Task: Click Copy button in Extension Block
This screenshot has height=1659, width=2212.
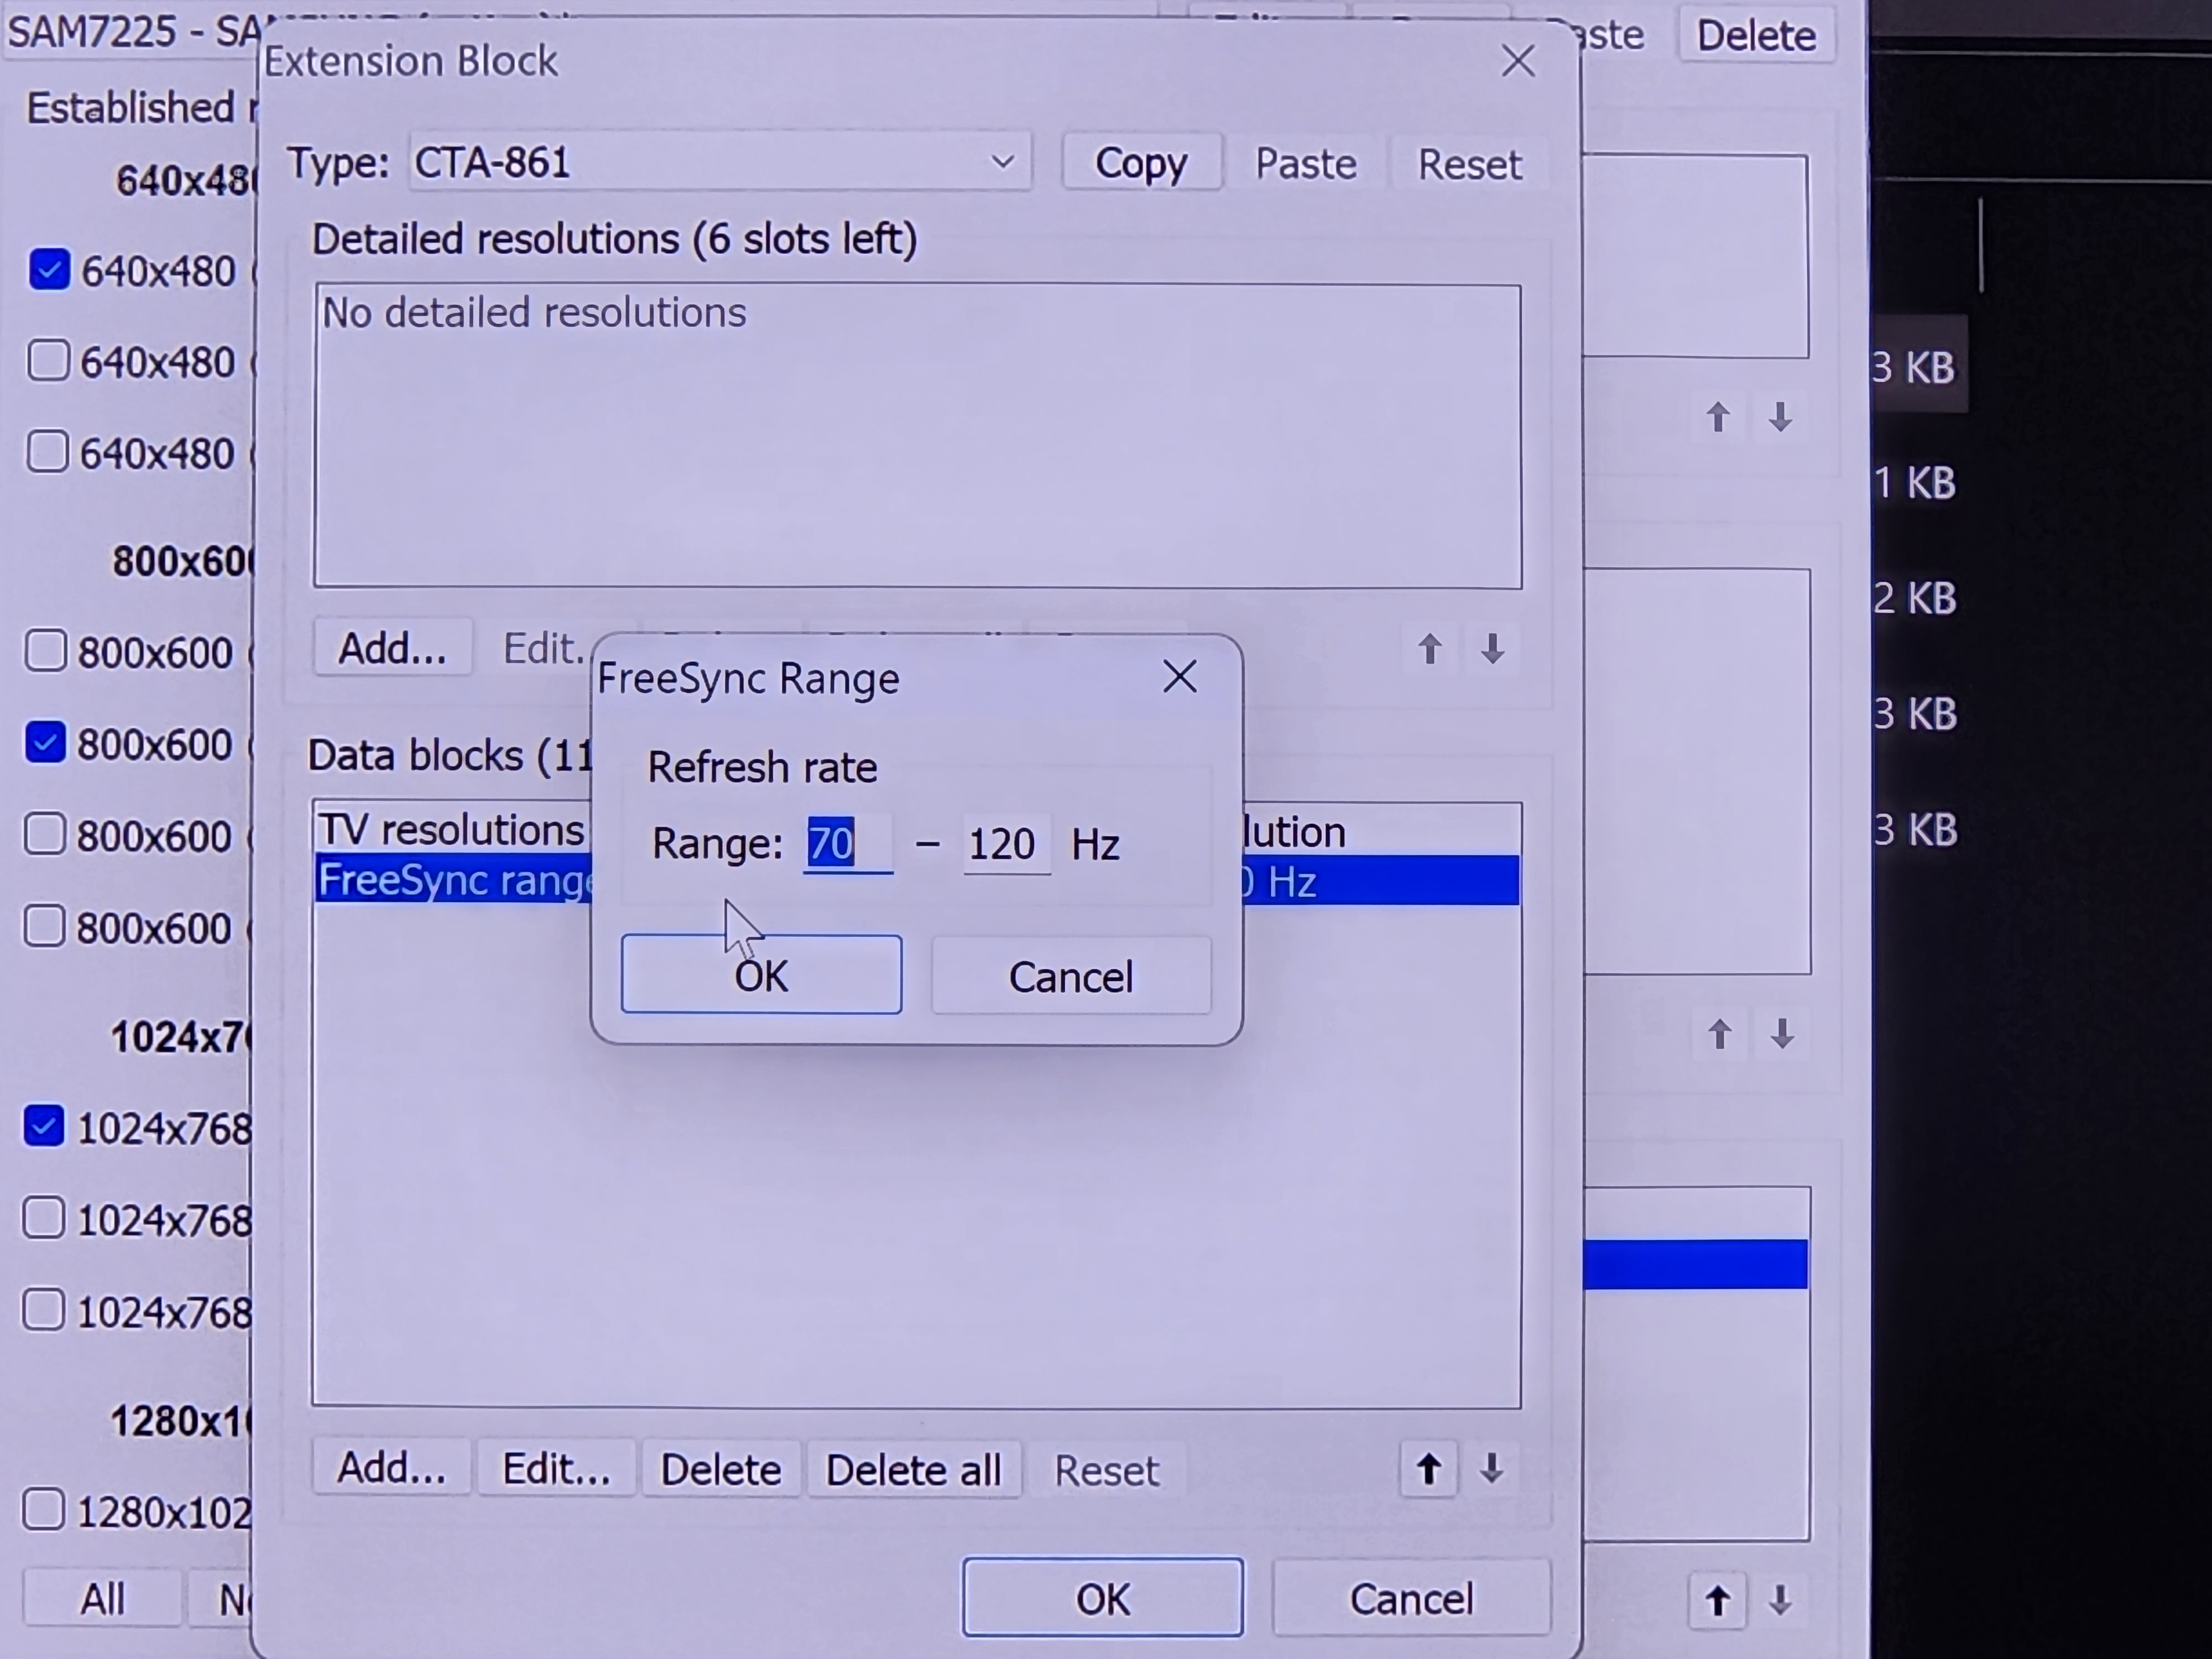Action: [1140, 163]
